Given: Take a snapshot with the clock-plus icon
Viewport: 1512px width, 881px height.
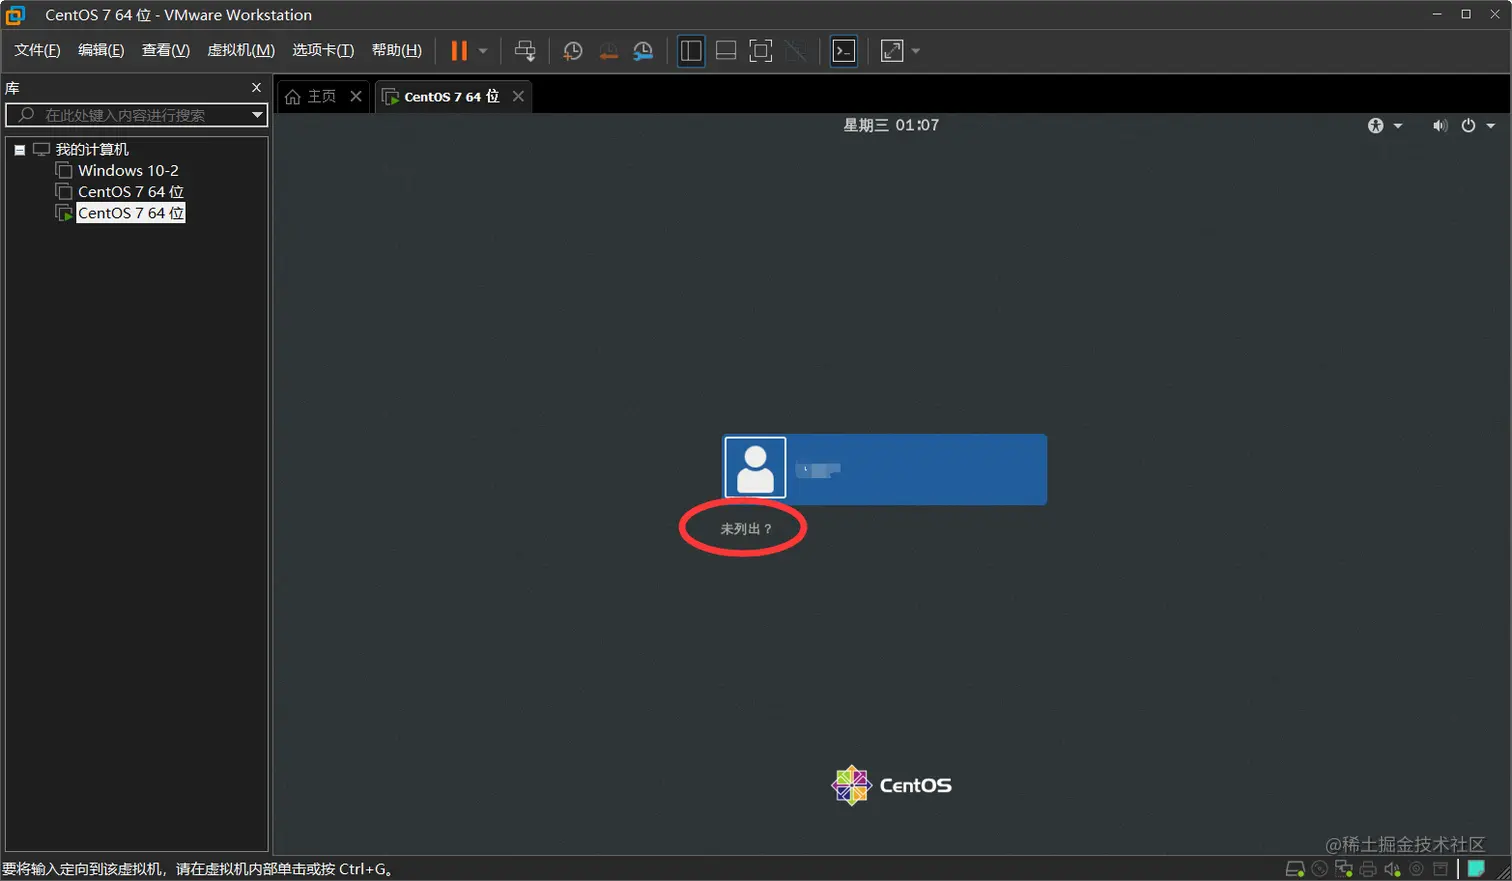Looking at the screenshot, I should click(573, 51).
